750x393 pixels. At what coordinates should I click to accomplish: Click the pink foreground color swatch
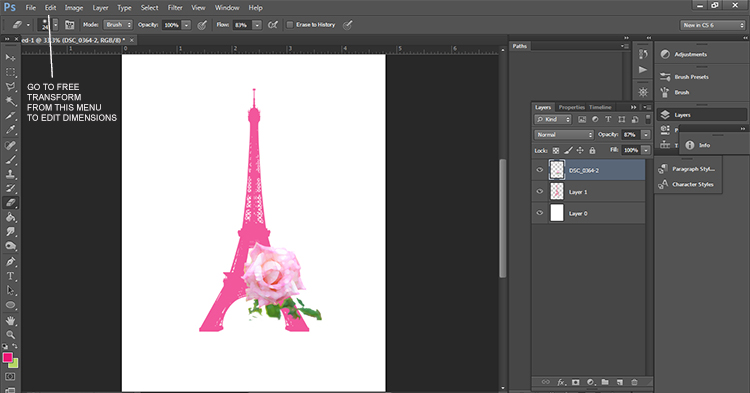[7, 357]
